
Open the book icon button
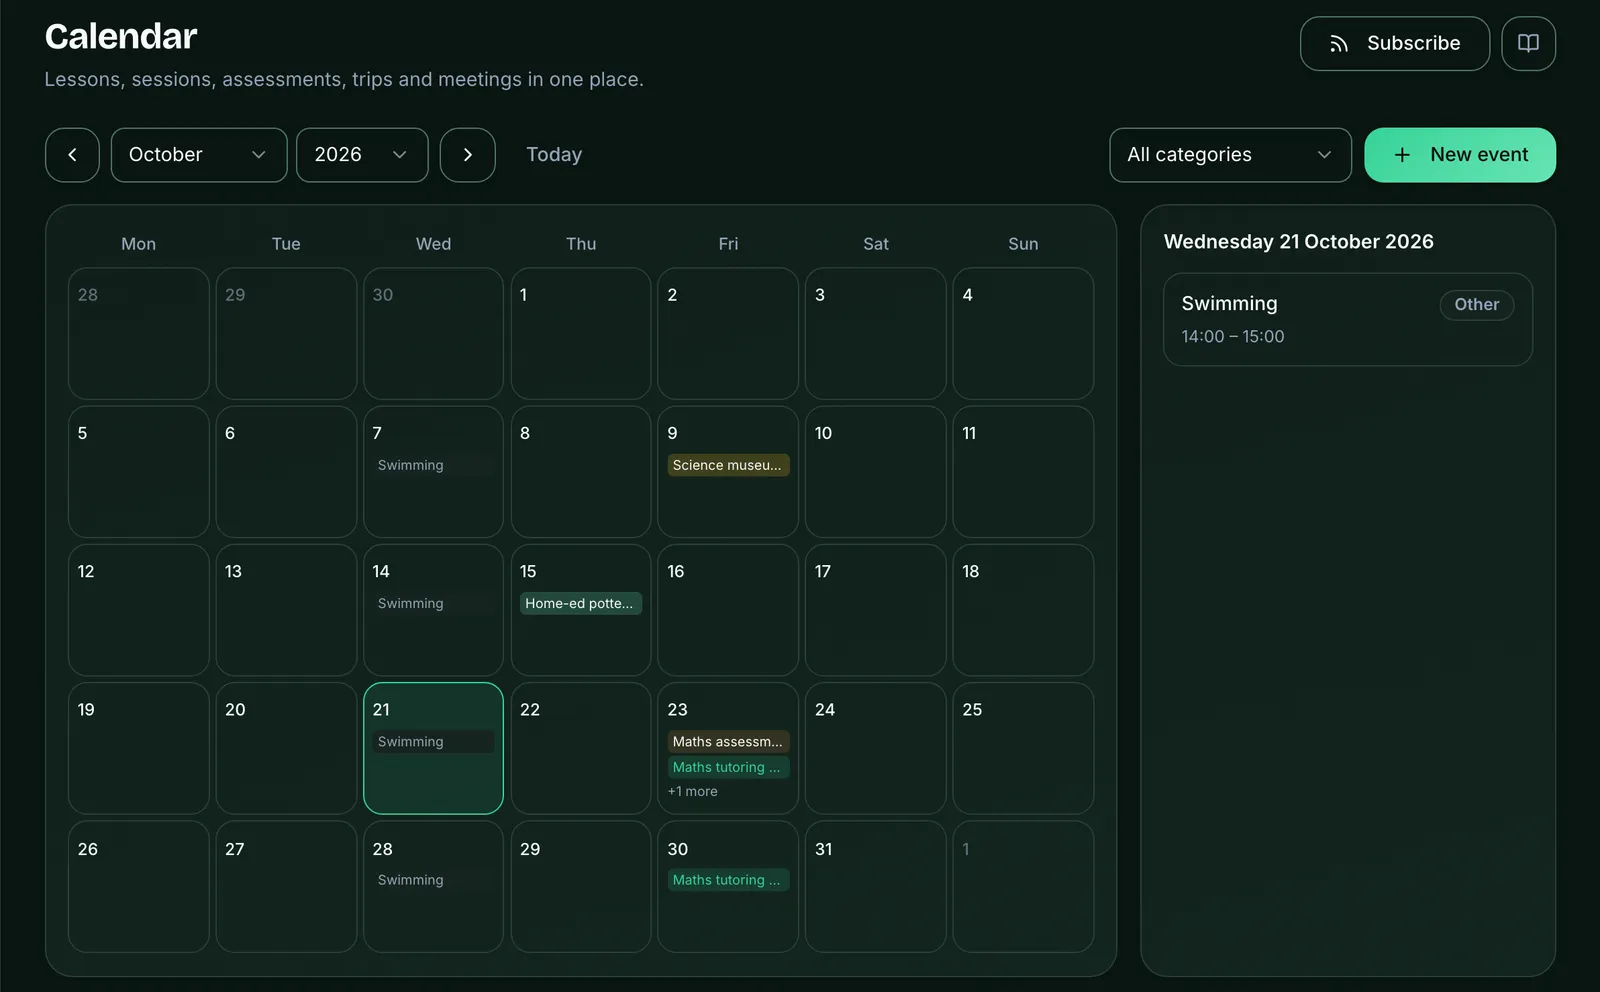click(1528, 44)
